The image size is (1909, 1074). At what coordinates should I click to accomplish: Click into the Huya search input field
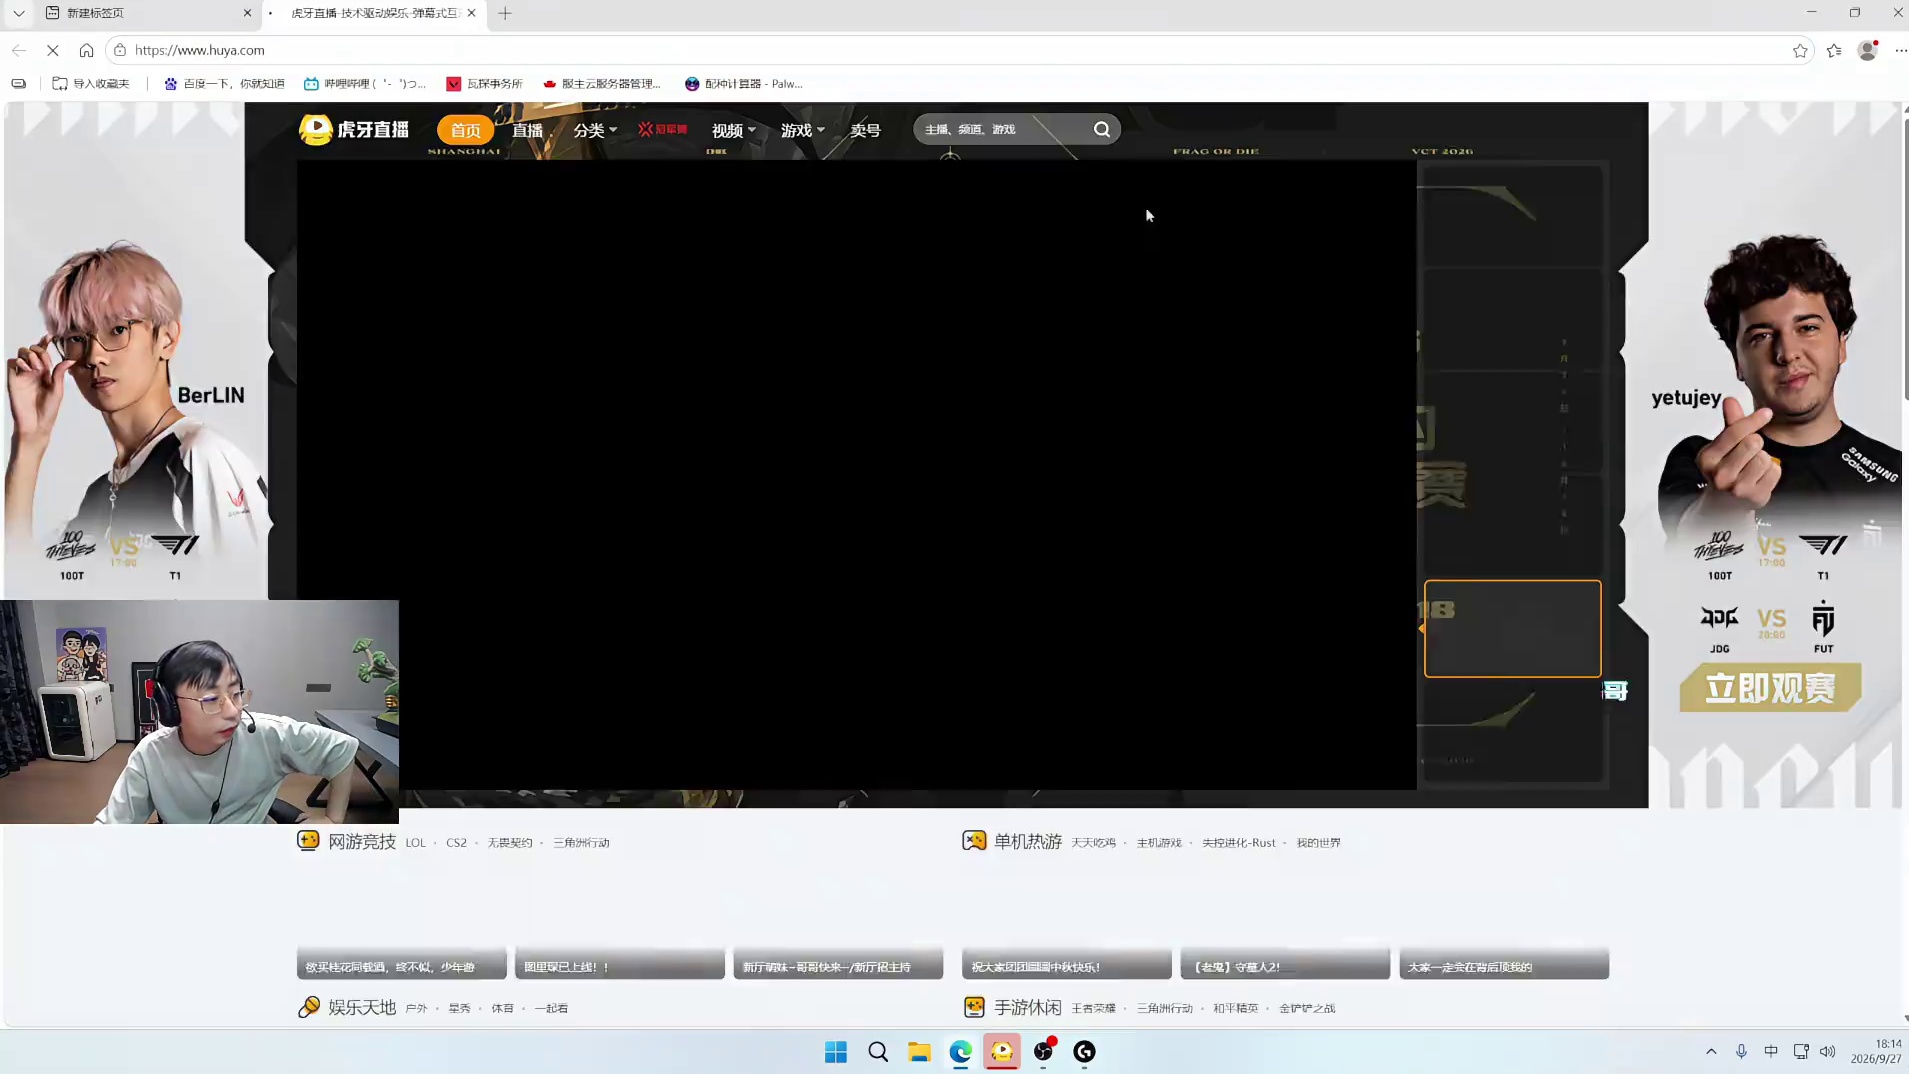point(1000,129)
